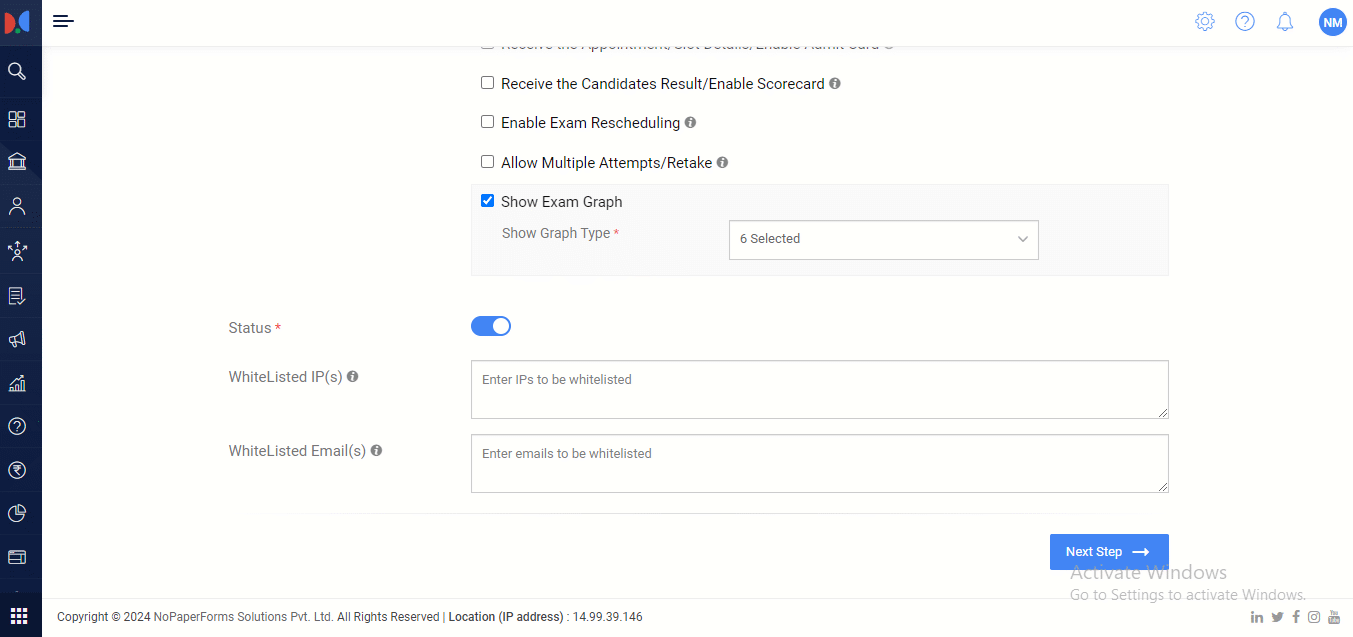Viewport: 1353px width, 637px height.
Task: Show info icon for WhiteListed IP(s)
Action: [353, 377]
